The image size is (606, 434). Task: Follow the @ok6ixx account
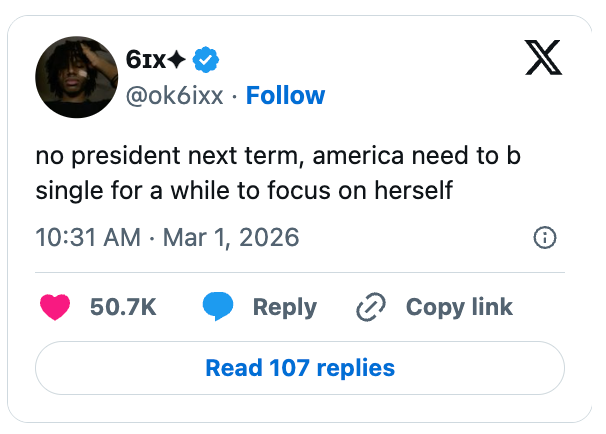pyautogui.click(x=285, y=96)
